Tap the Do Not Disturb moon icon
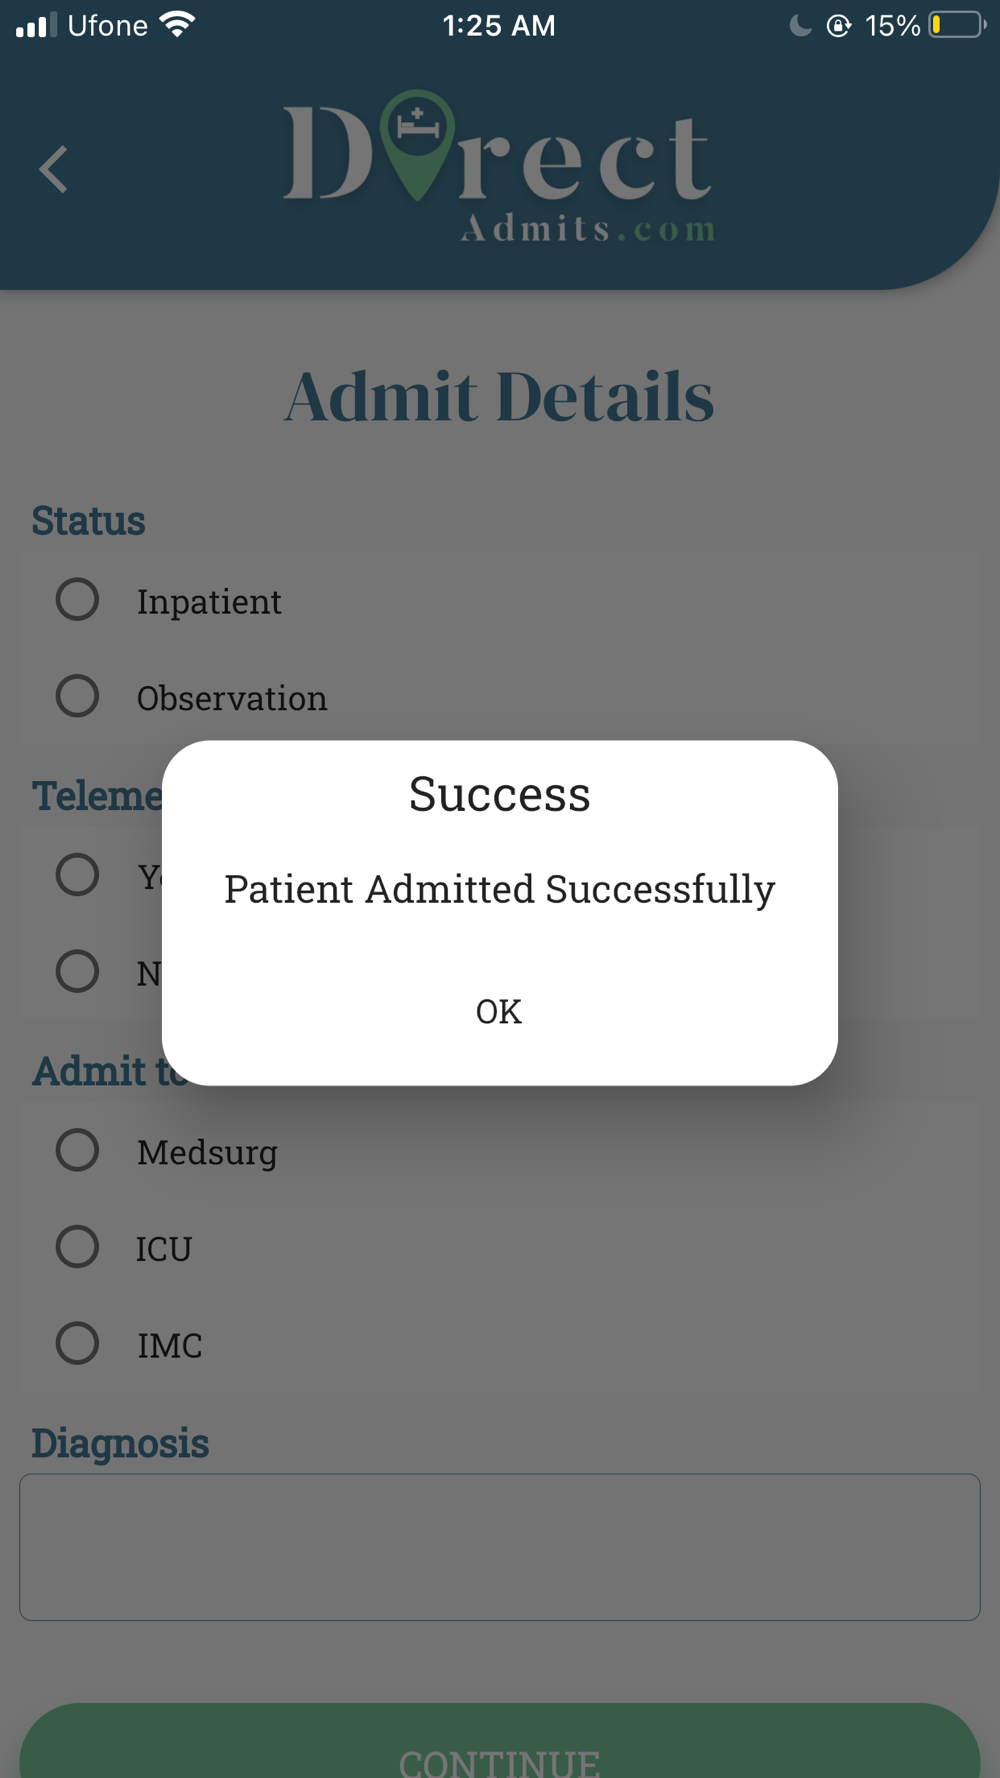Viewport: 1000px width, 1778px height. tap(800, 25)
